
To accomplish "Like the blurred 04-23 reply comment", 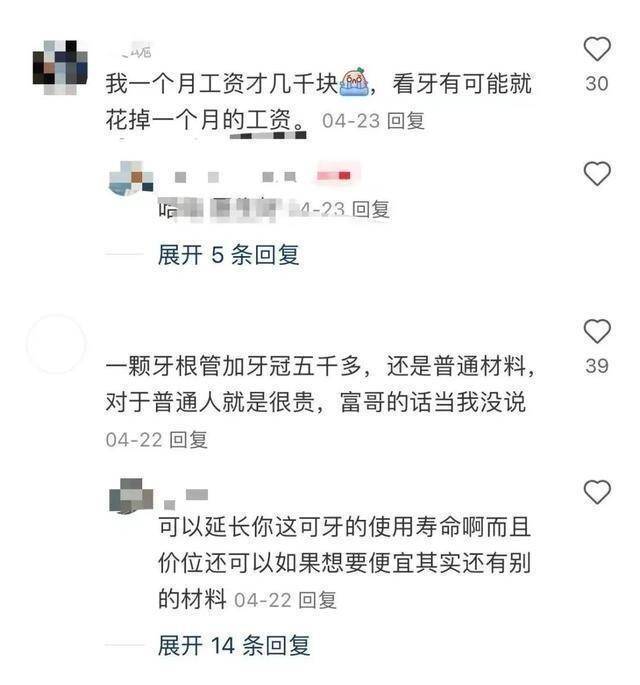I will tap(597, 173).
